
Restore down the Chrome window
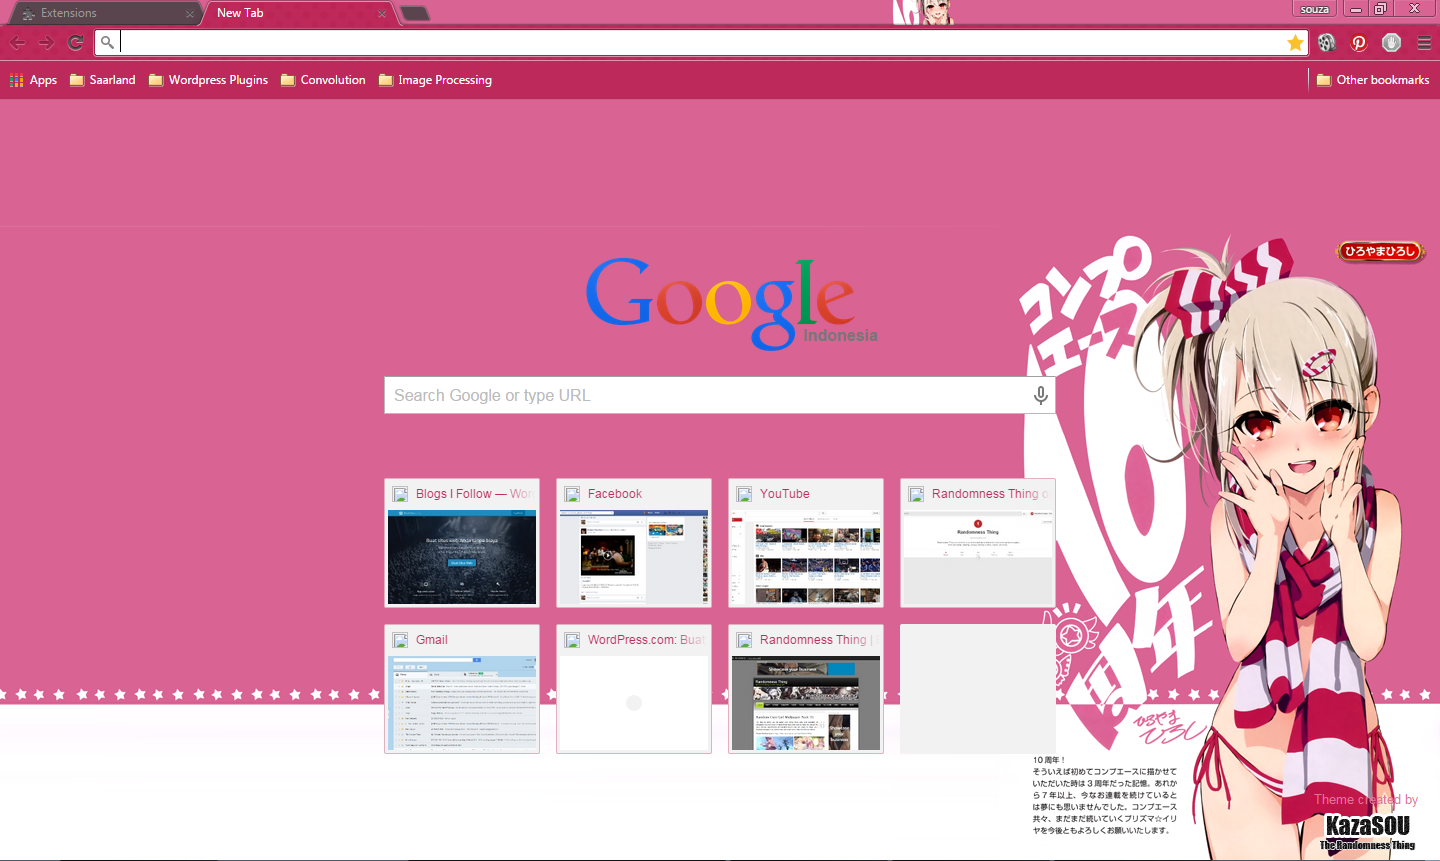[1380, 9]
